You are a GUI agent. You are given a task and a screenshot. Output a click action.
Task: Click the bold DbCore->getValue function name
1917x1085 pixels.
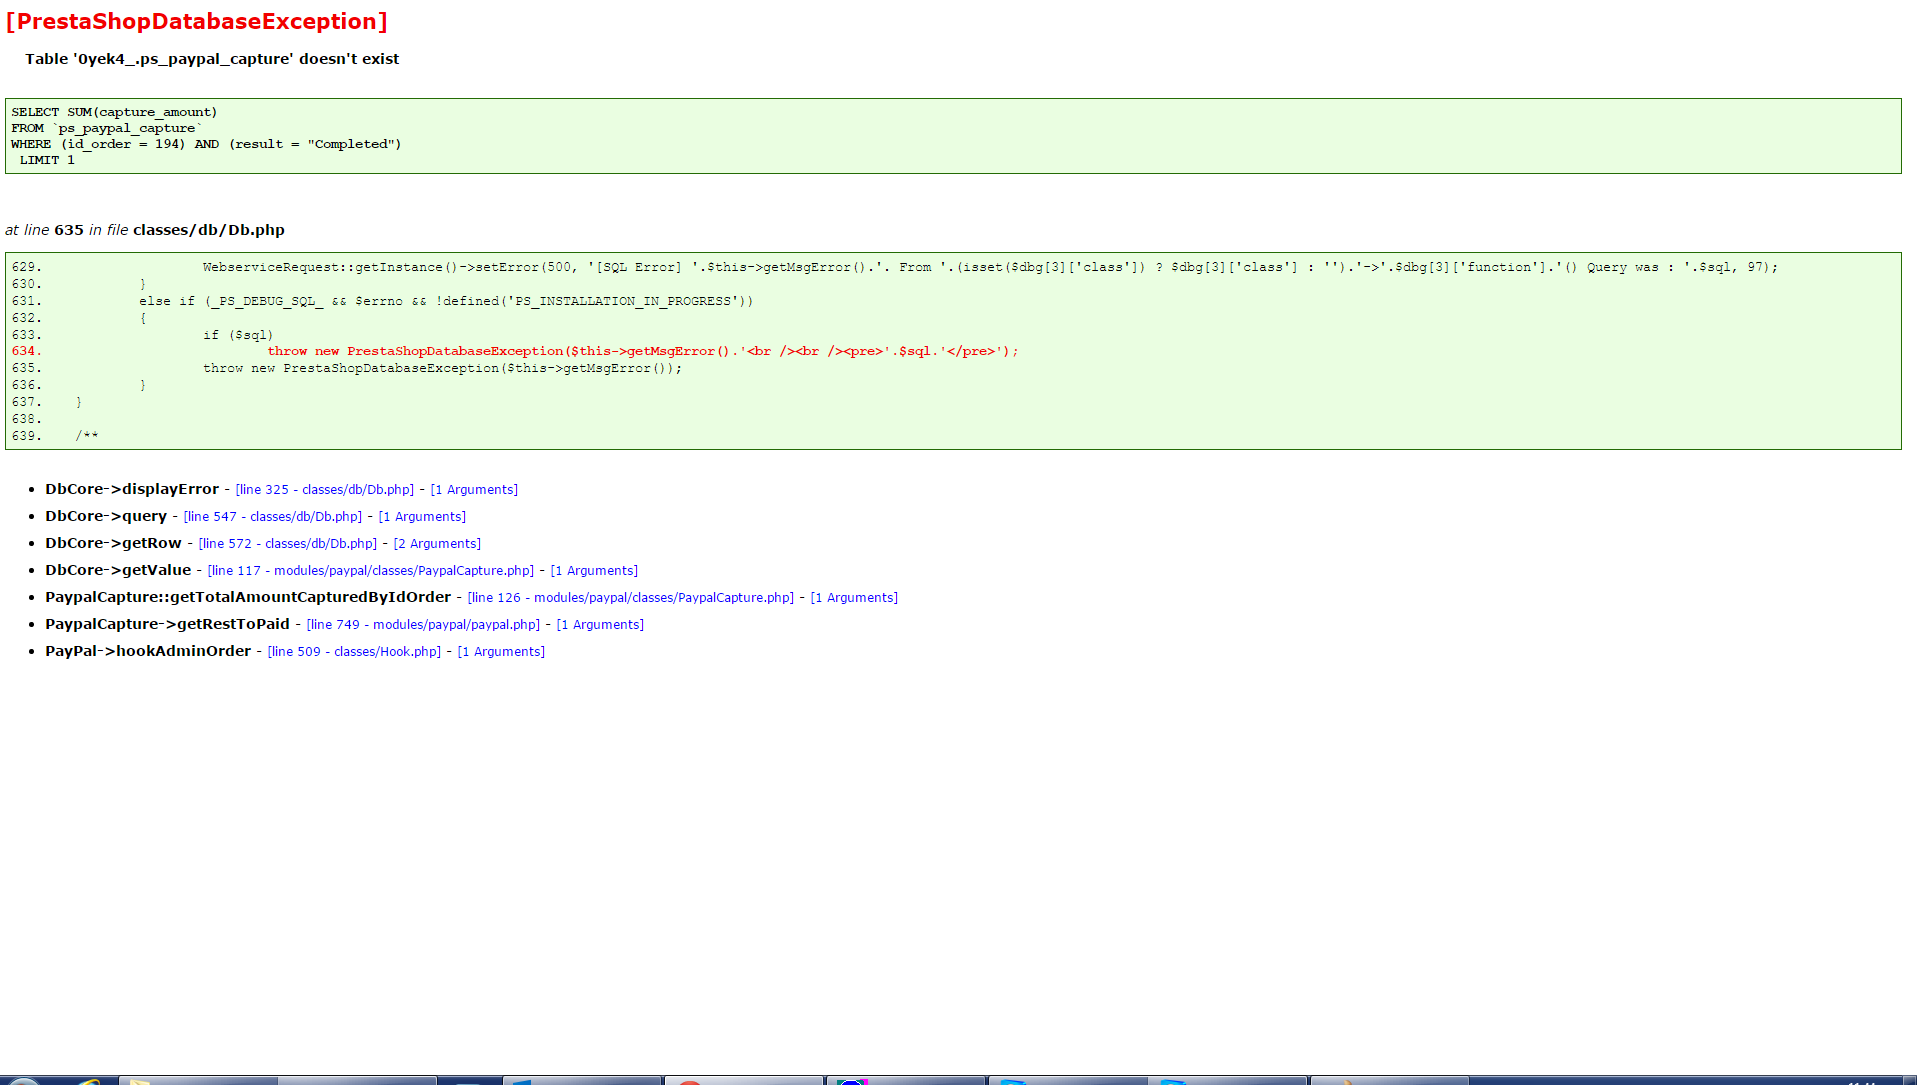pyautogui.click(x=118, y=570)
